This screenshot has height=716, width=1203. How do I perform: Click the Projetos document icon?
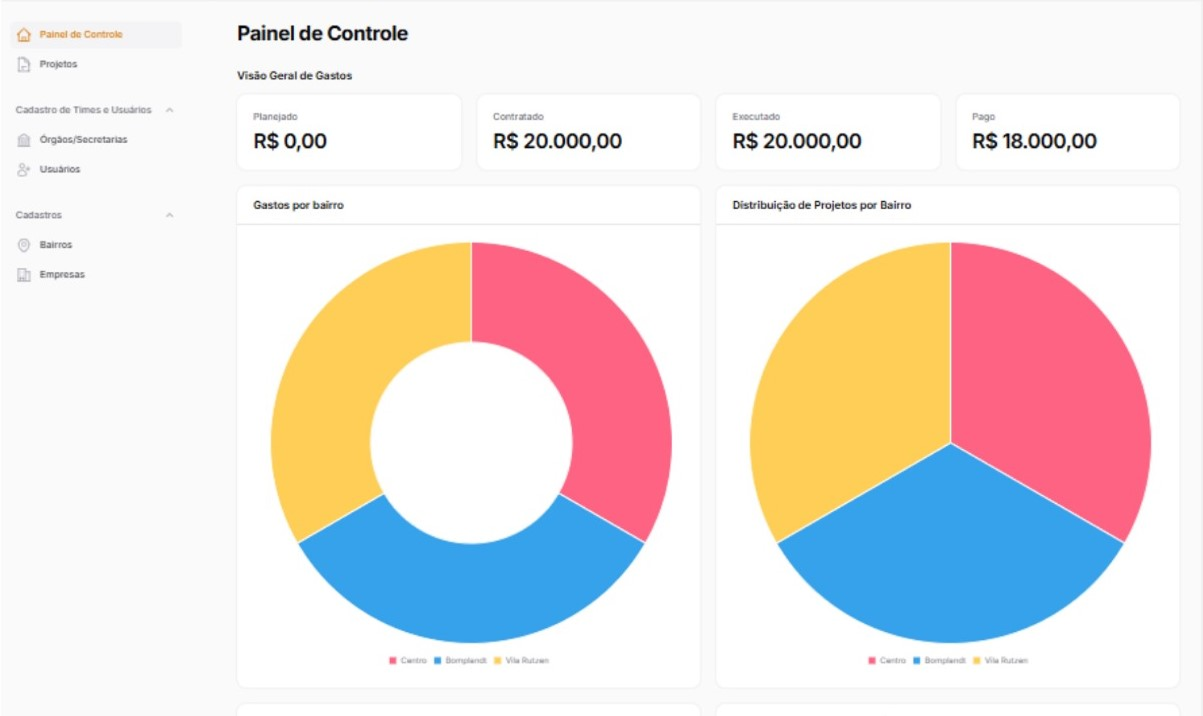point(24,65)
